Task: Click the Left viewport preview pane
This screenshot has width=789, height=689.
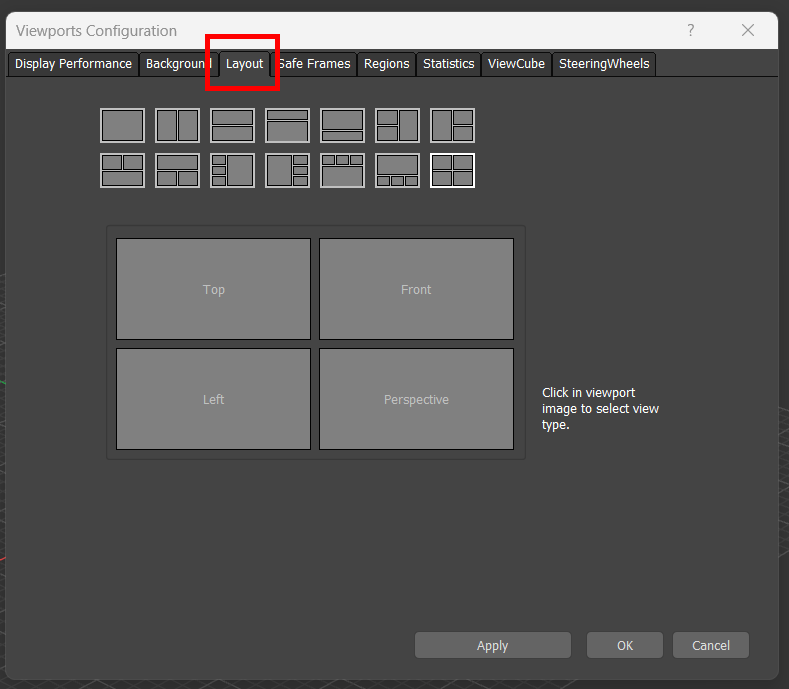Action: pyautogui.click(x=213, y=399)
